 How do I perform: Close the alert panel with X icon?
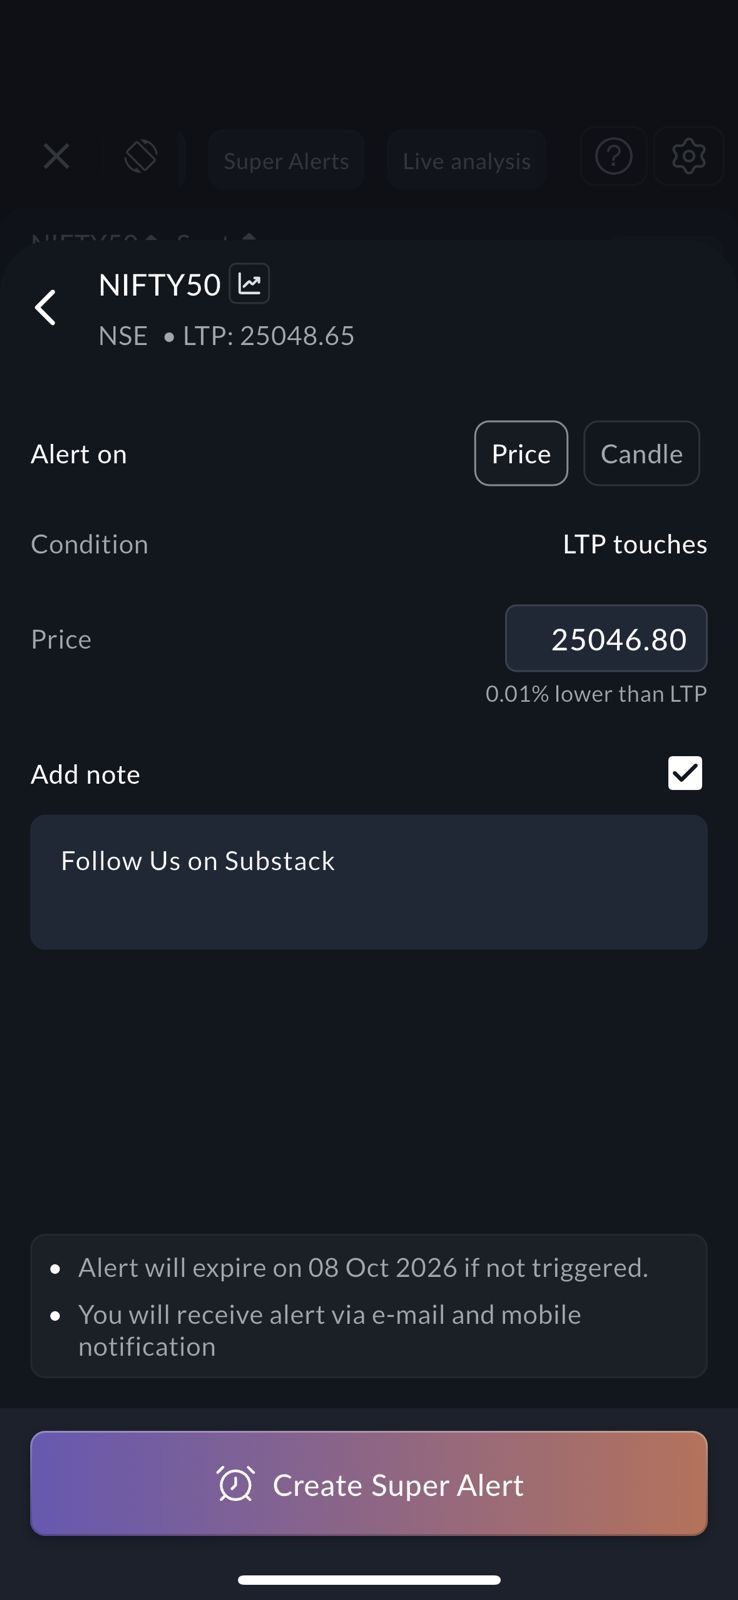click(56, 157)
